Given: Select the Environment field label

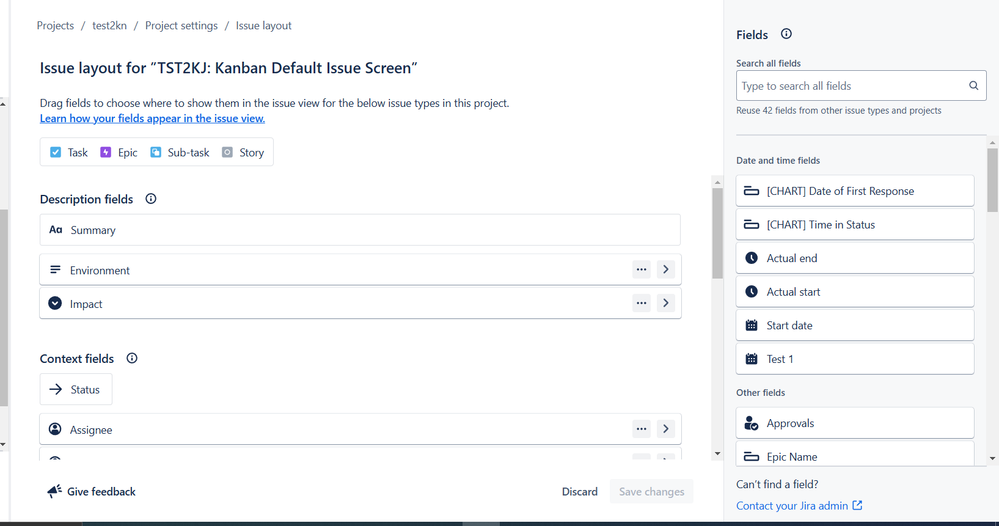Looking at the screenshot, I should coord(100,270).
